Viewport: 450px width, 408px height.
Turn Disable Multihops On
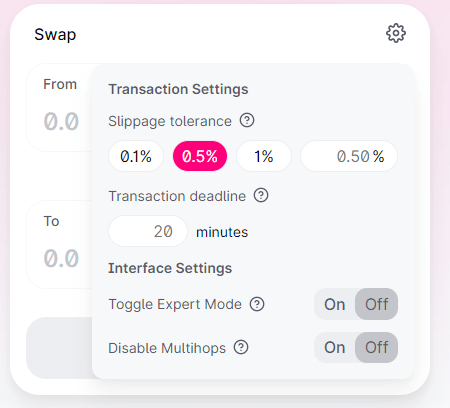[335, 347]
